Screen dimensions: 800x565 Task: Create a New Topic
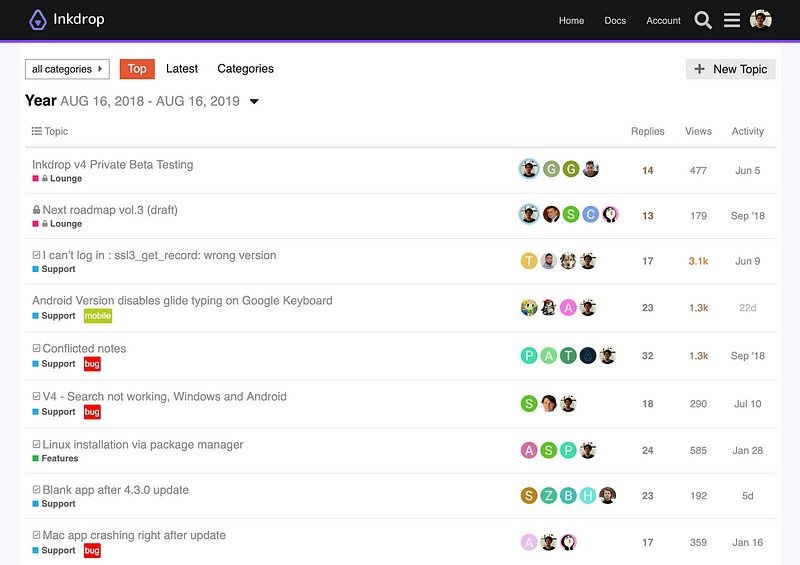pyautogui.click(x=731, y=69)
